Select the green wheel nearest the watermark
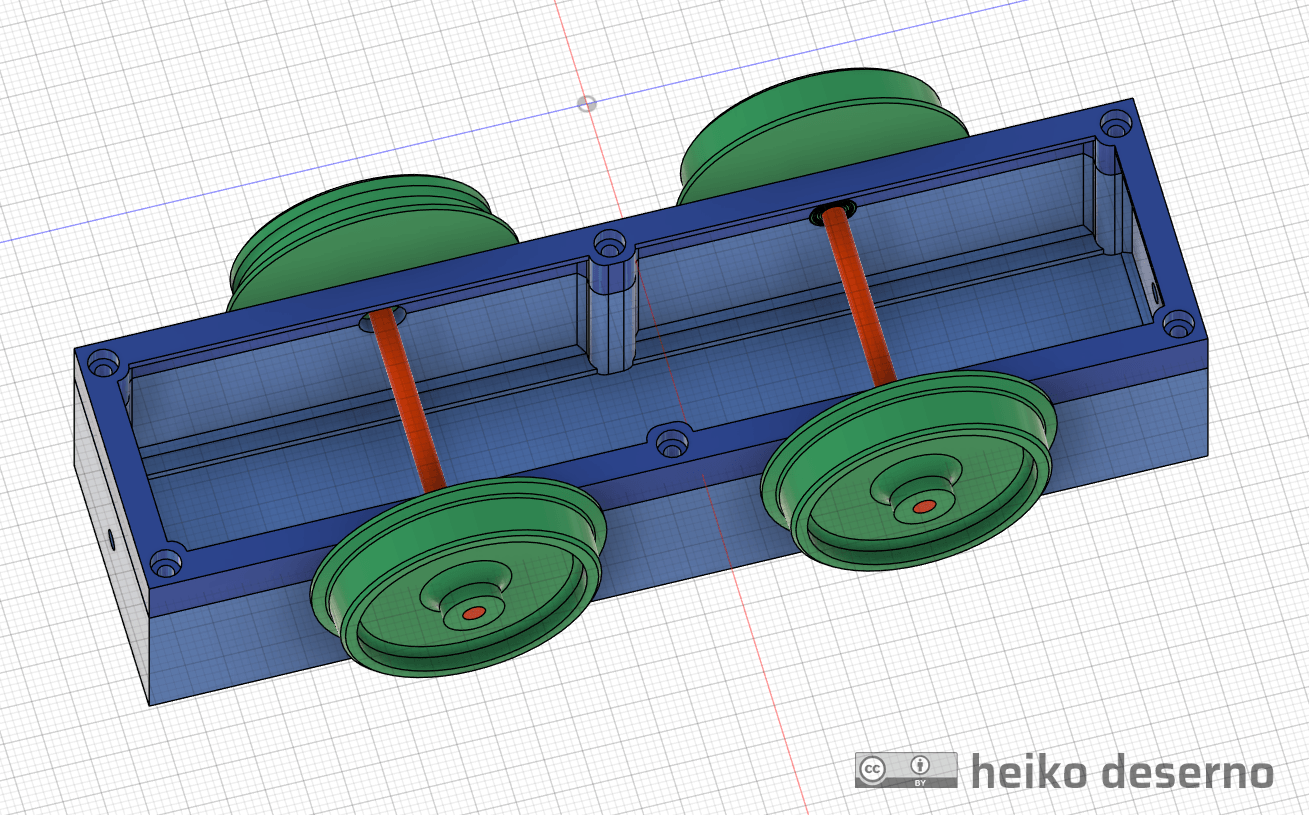Image resolution: width=1309 pixels, height=815 pixels. pyautogui.click(x=910, y=470)
